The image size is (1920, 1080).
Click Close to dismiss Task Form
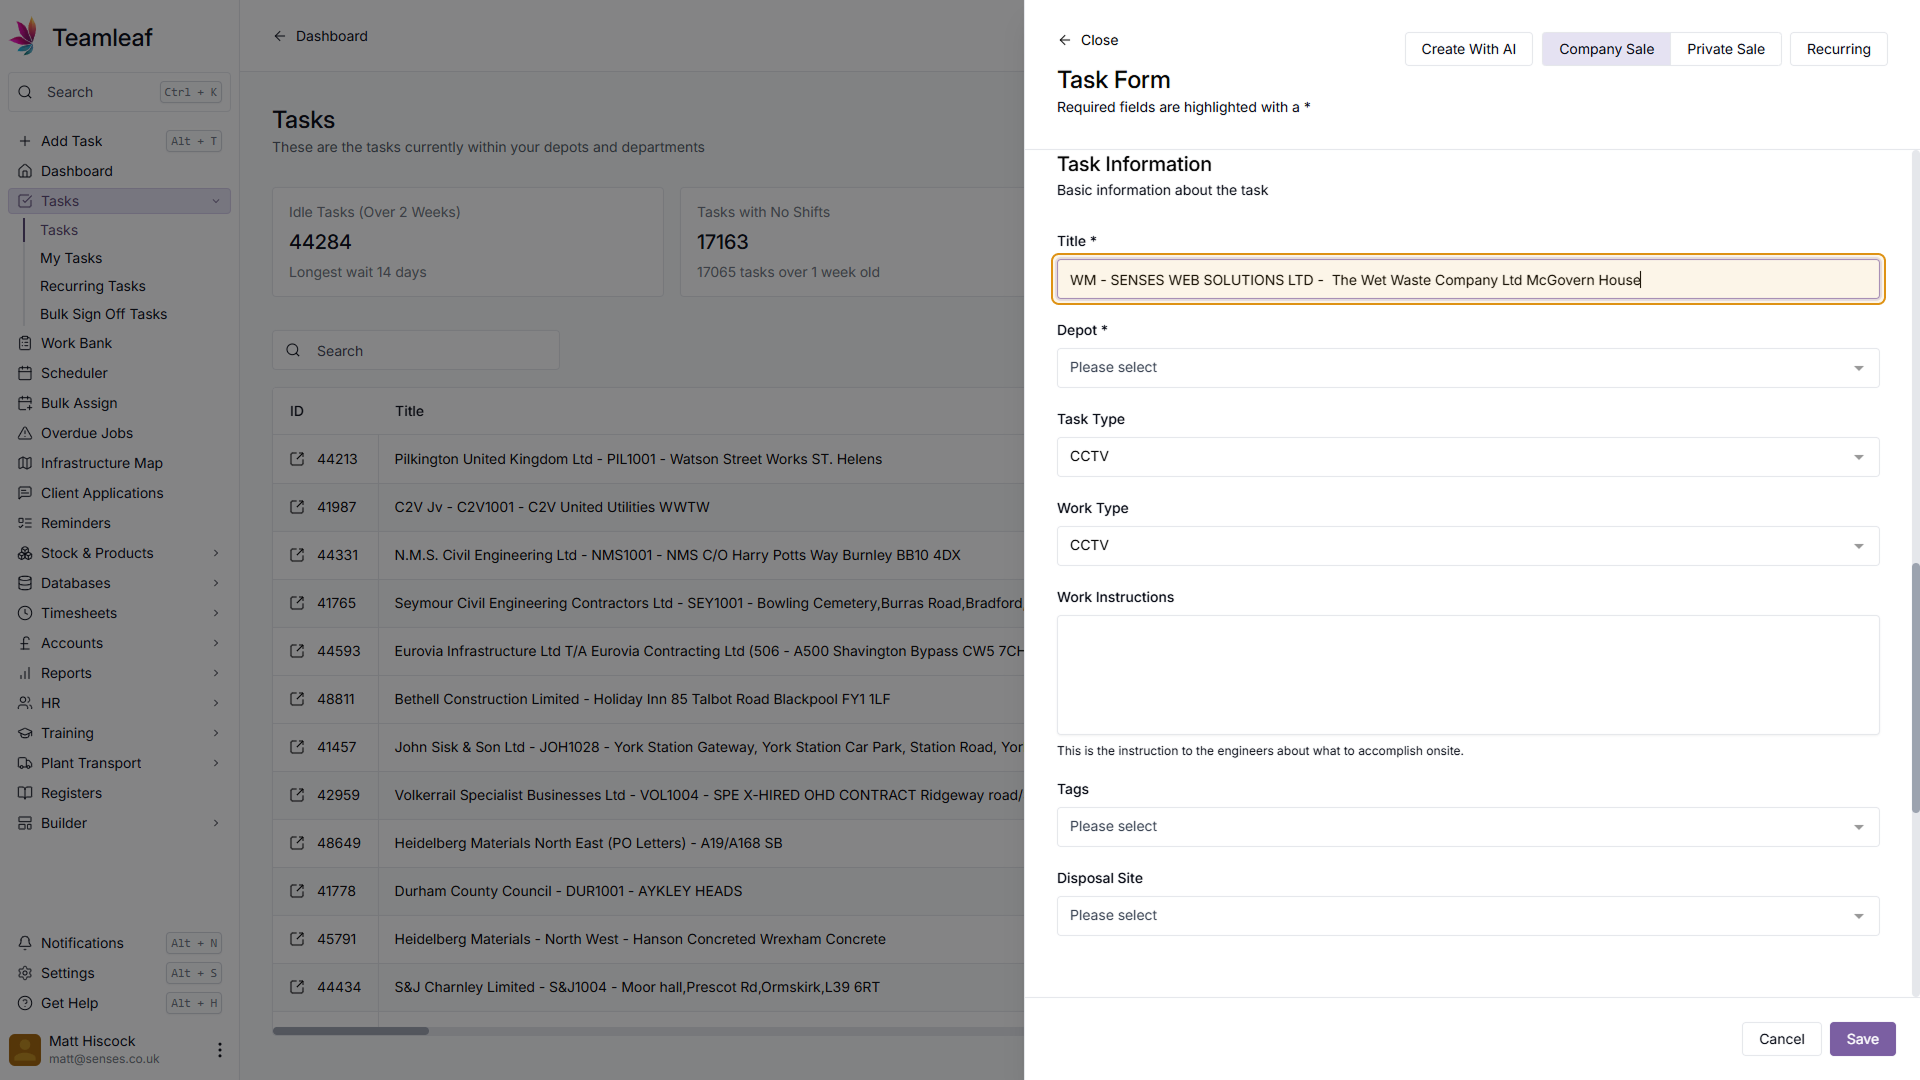tap(1088, 40)
